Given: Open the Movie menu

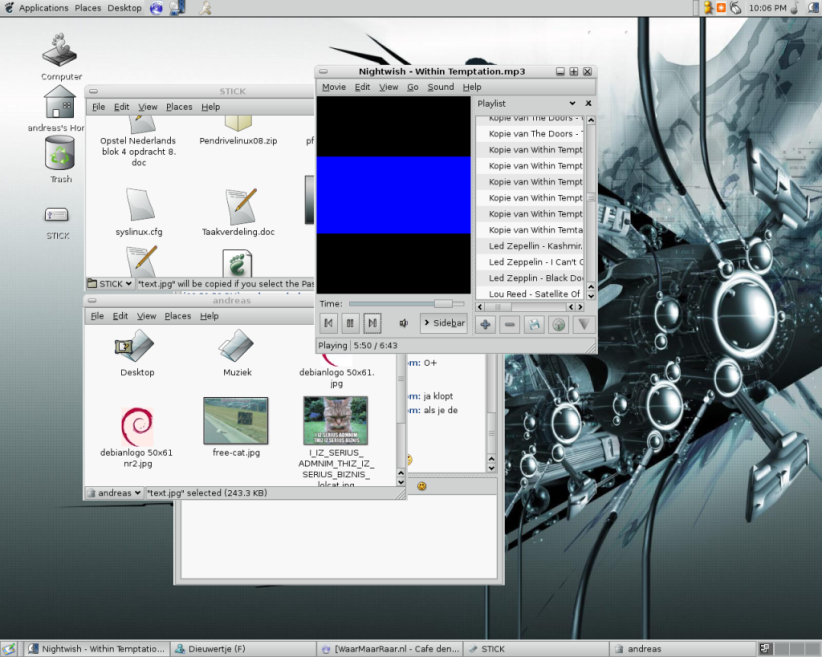Looking at the screenshot, I should tap(333, 87).
